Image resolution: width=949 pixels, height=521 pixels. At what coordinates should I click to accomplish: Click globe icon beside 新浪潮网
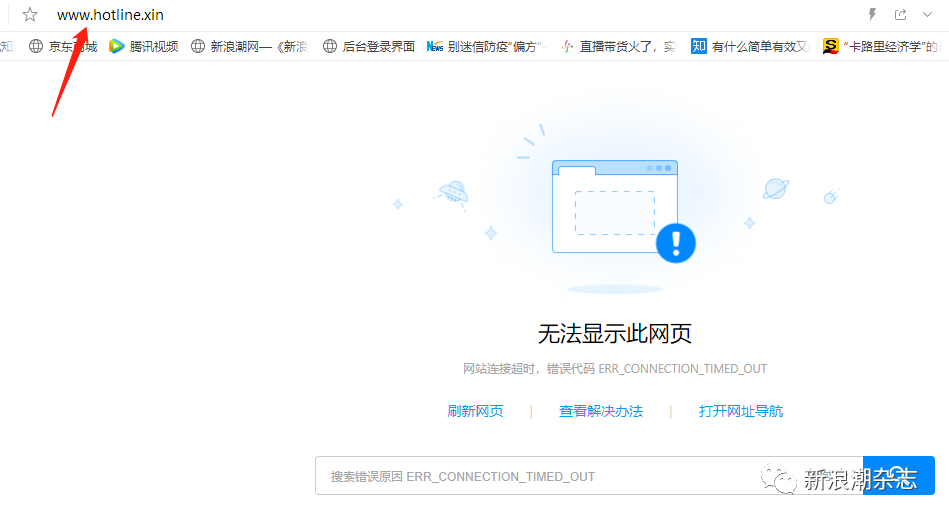[197, 46]
